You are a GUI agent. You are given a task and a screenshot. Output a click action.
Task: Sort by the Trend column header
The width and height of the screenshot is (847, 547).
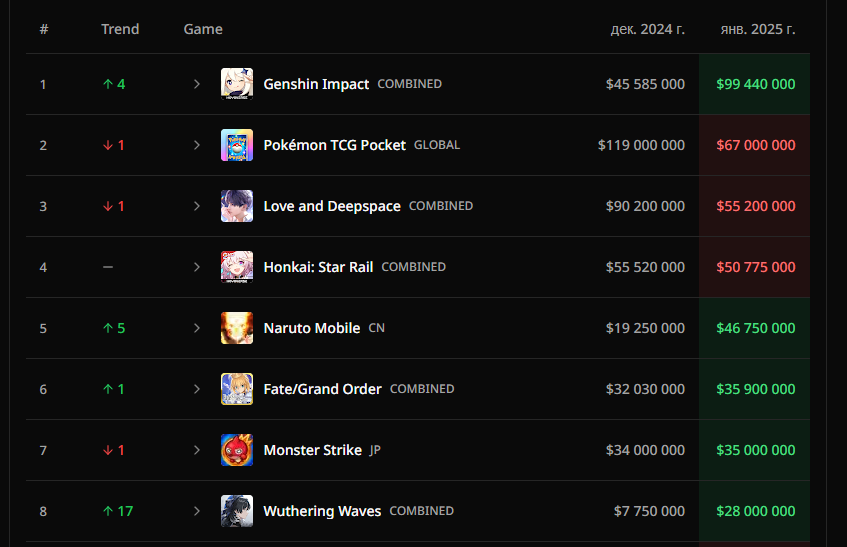[x=120, y=29]
